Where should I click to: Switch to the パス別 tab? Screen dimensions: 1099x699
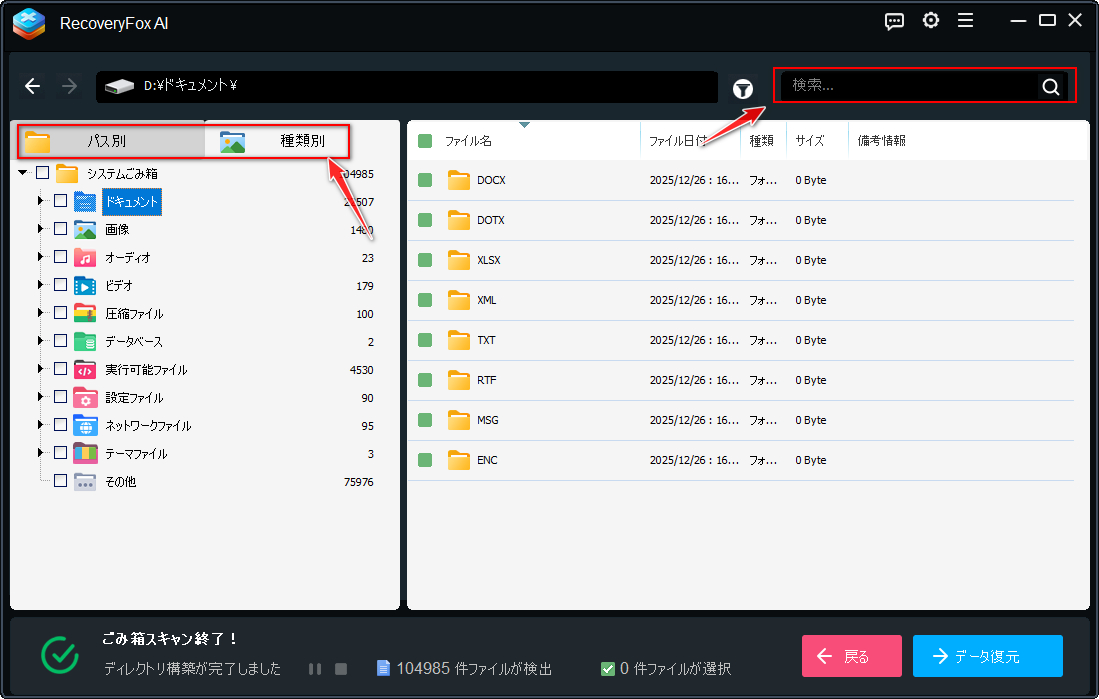pos(108,141)
